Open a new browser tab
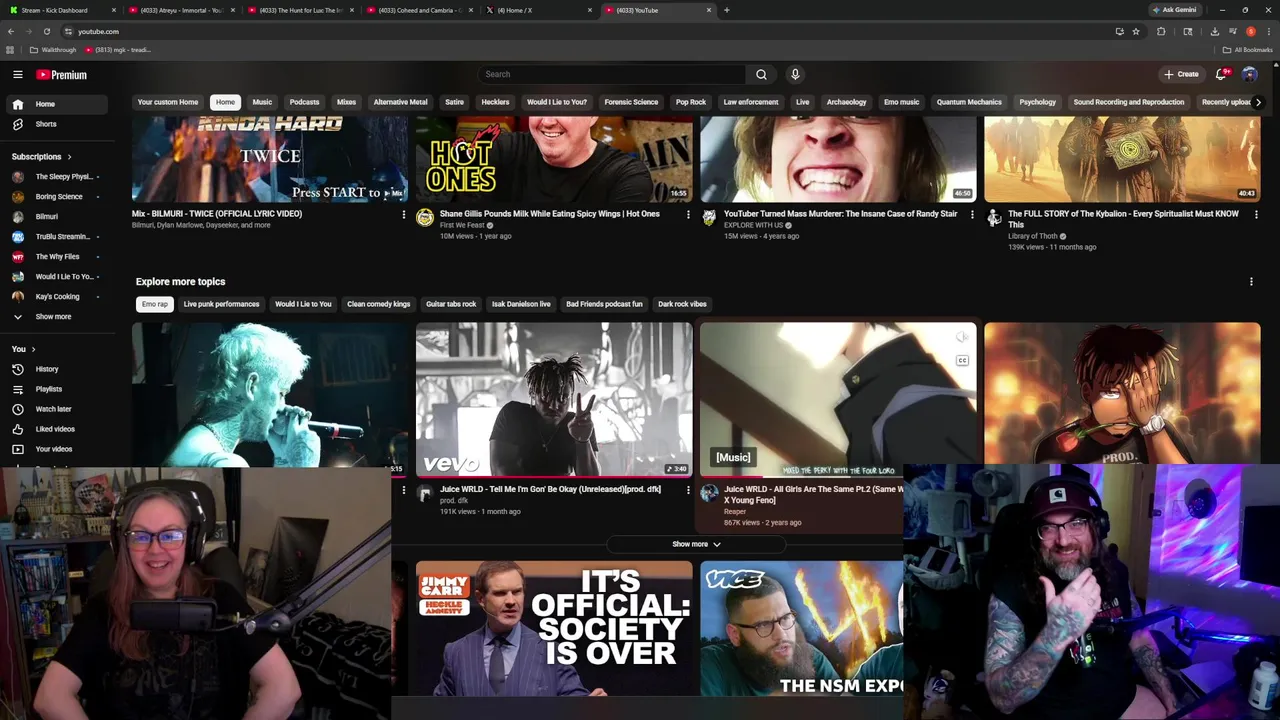This screenshot has width=1280, height=720. pos(726,10)
